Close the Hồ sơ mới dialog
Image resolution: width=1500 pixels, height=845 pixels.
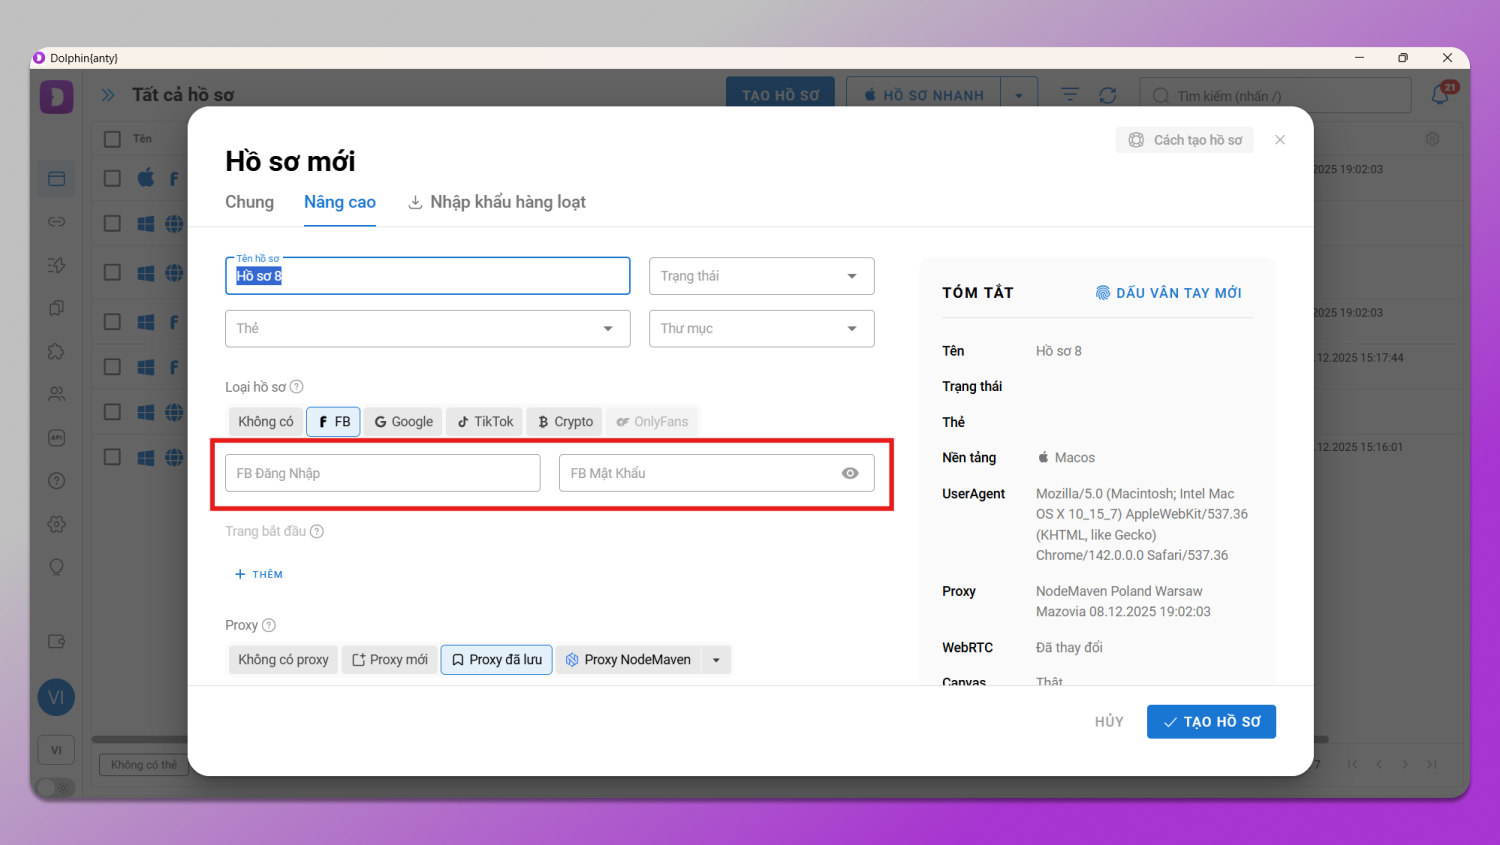[x=1280, y=140]
